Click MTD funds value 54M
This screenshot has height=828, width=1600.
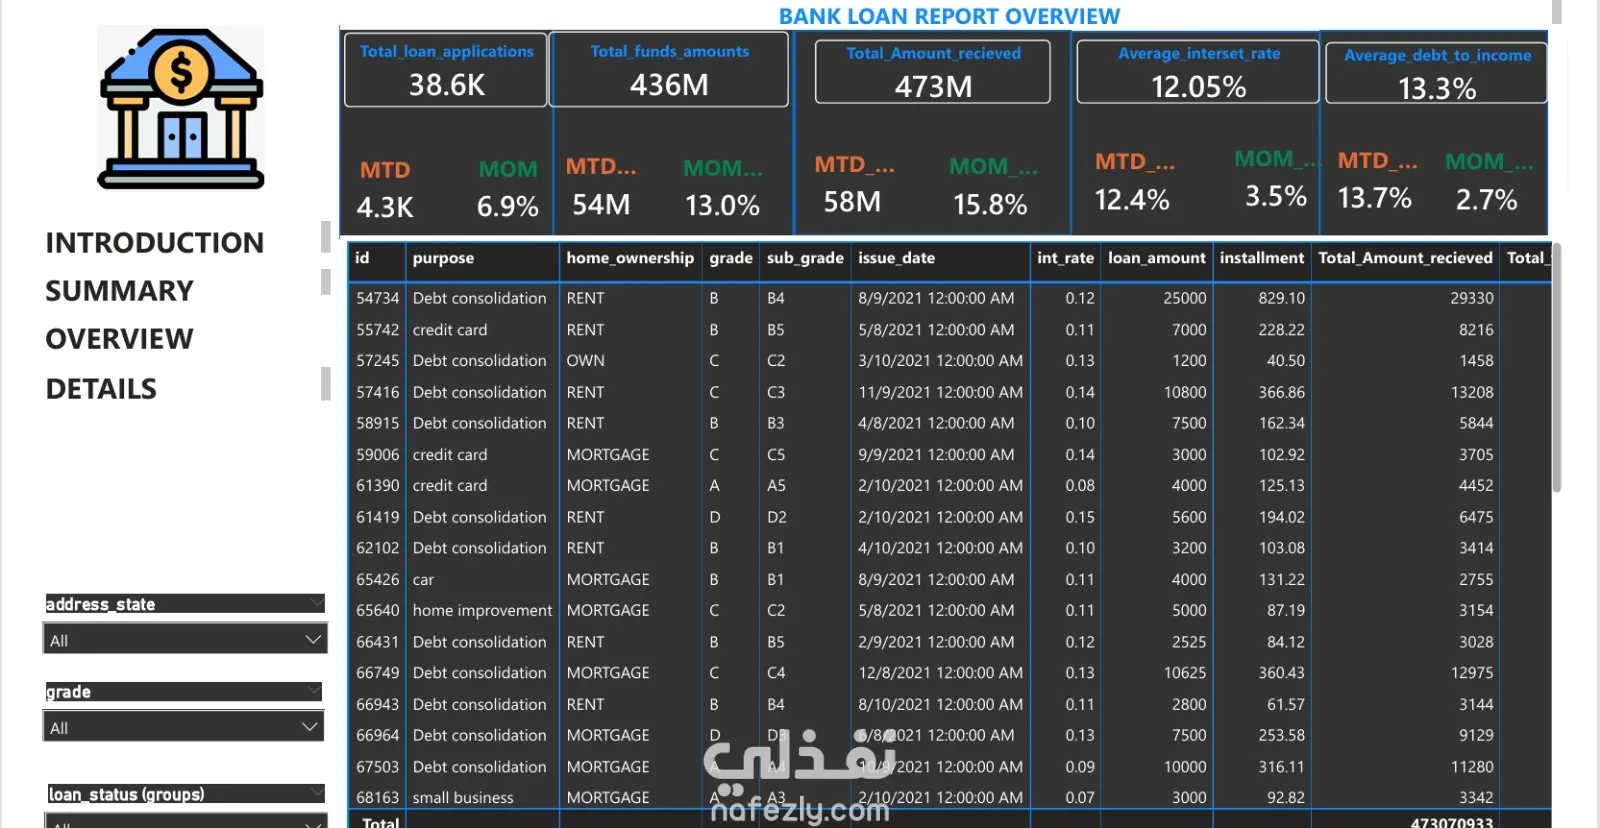coord(601,205)
